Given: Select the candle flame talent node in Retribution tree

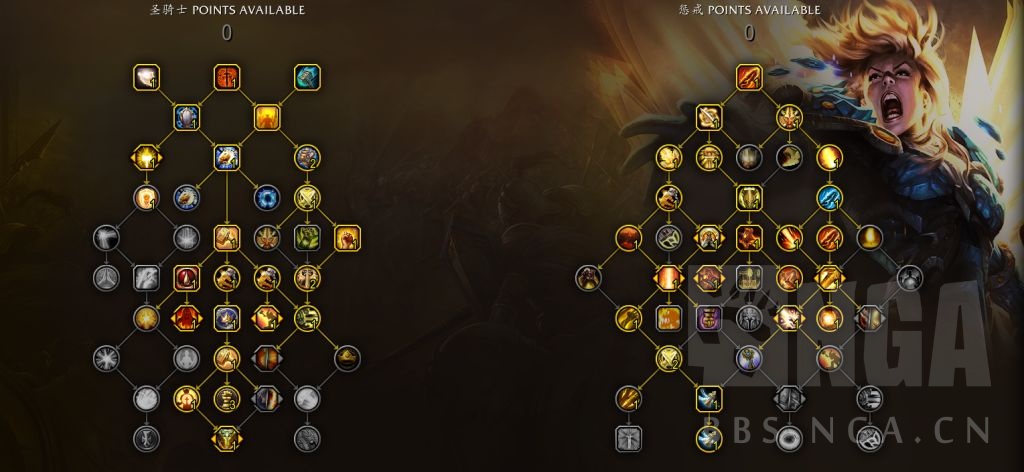Looking at the screenshot, I should click(x=870, y=238).
